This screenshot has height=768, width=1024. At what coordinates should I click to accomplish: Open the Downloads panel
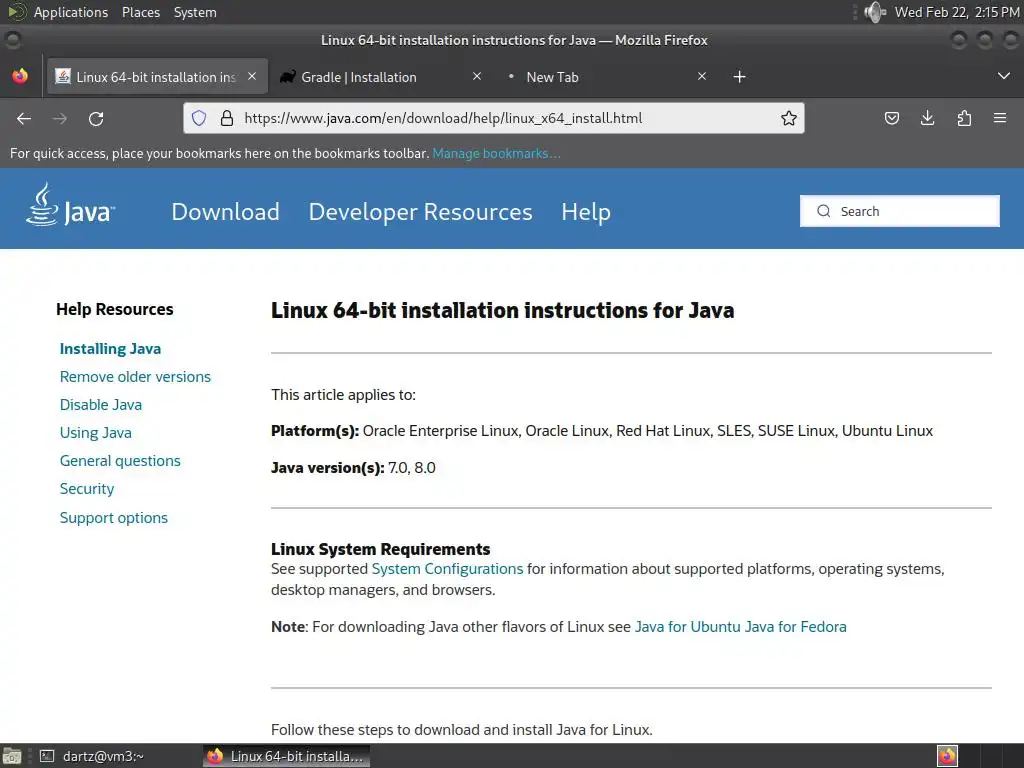(x=927, y=118)
